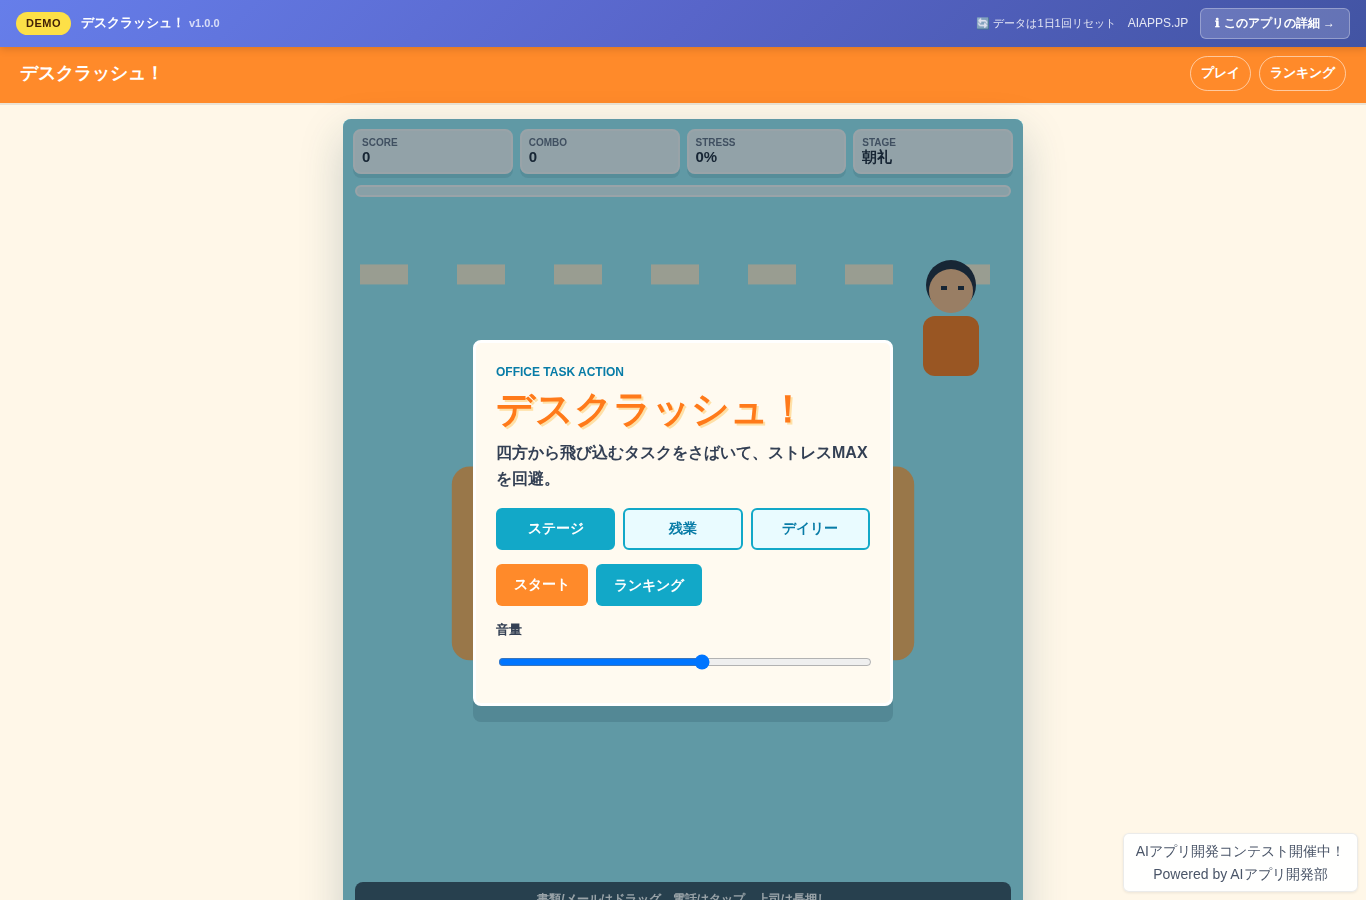Click the STAGE 朝礼 panel
1366x900 pixels.
click(933, 151)
